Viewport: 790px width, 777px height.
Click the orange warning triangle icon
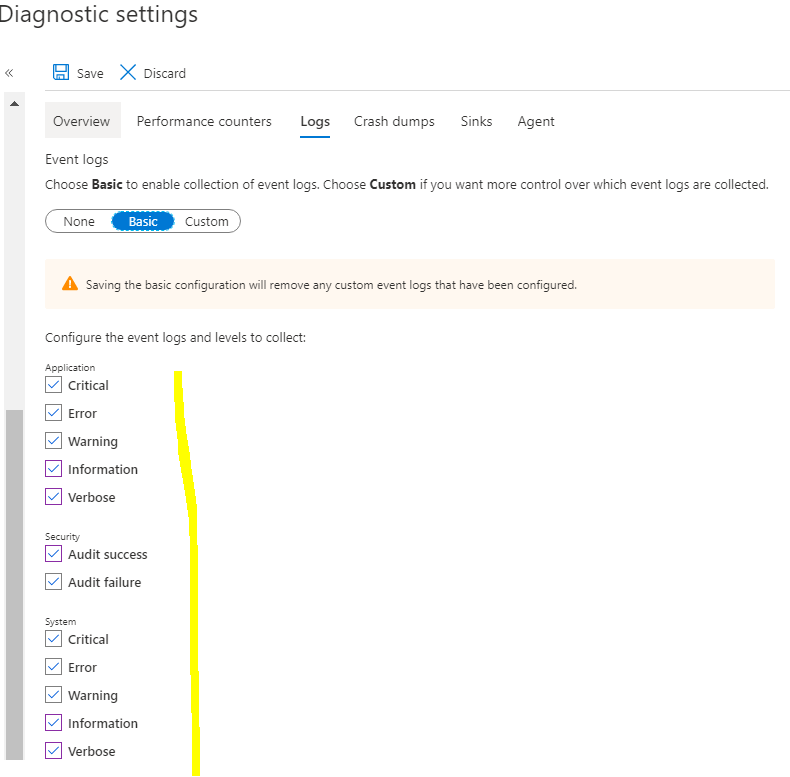point(70,284)
